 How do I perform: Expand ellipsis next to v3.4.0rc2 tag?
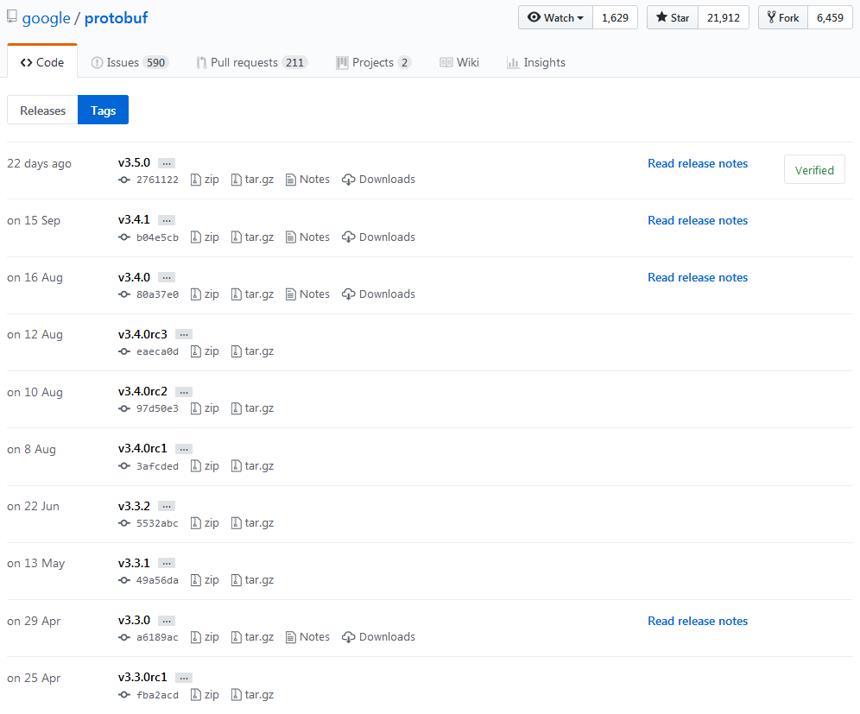point(184,392)
